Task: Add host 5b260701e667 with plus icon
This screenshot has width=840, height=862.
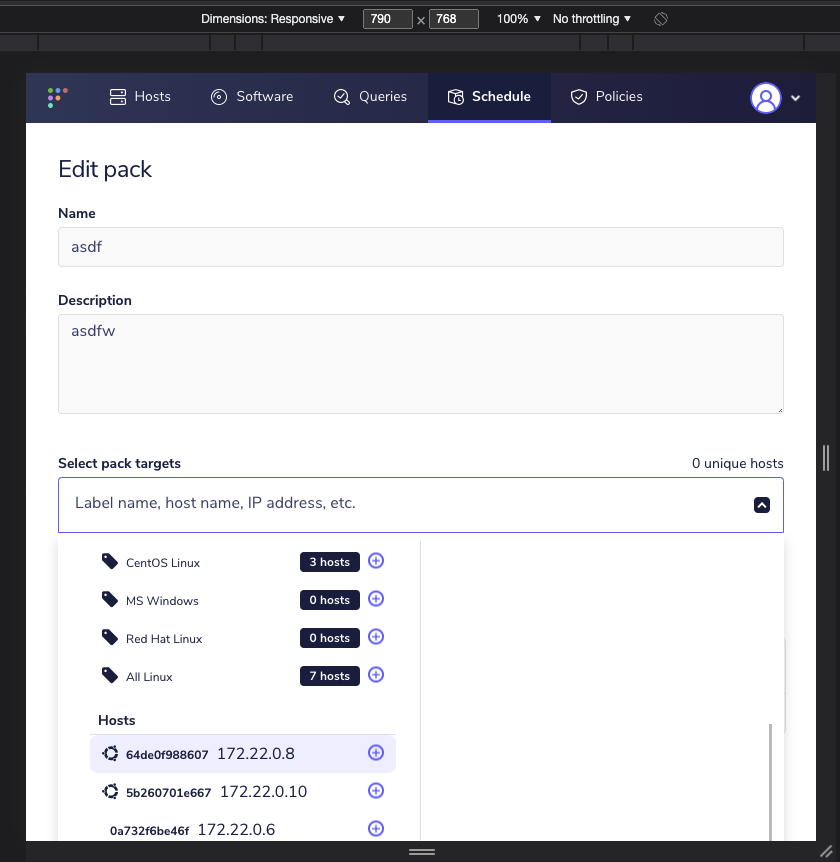Action: click(376, 791)
